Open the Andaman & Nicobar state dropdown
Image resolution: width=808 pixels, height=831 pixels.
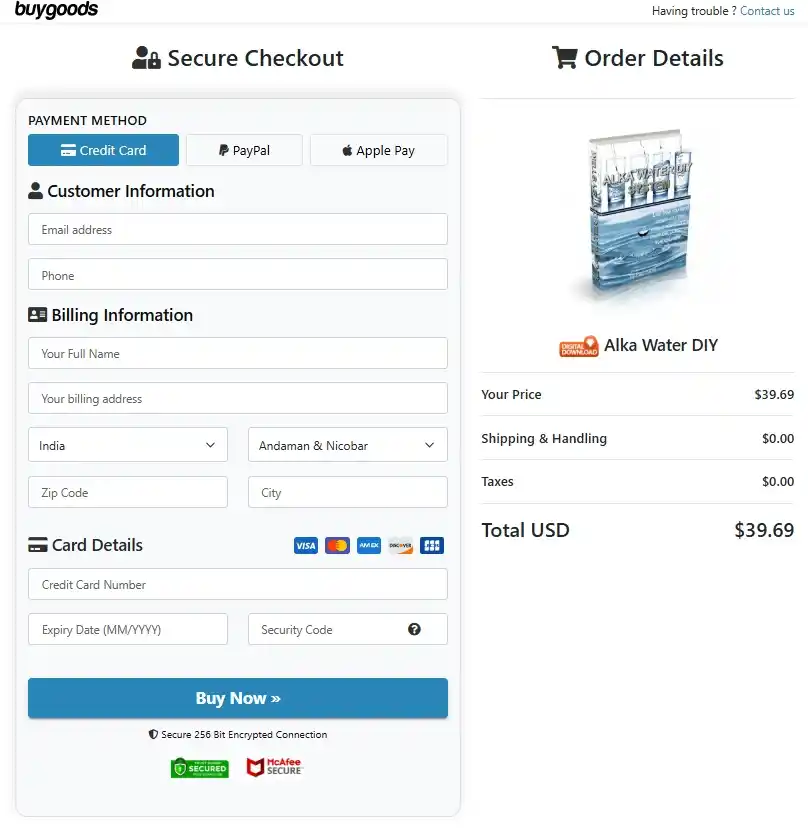[347, 445]
